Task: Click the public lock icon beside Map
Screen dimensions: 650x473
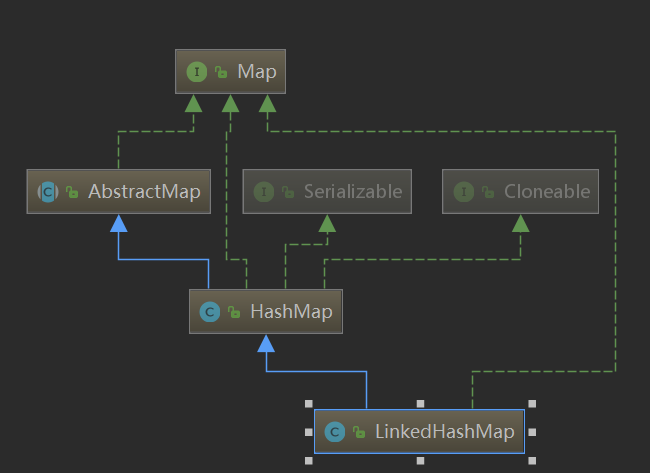Action: pyautogui.click(x=221, y=73)
